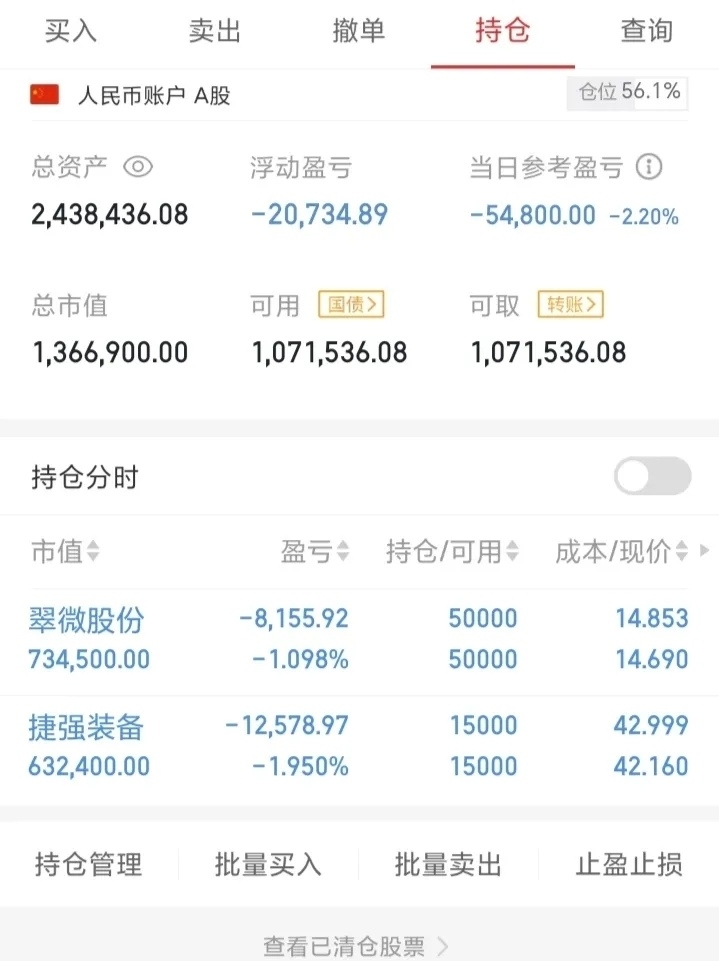Open the 查询 tab

(647, 31)
